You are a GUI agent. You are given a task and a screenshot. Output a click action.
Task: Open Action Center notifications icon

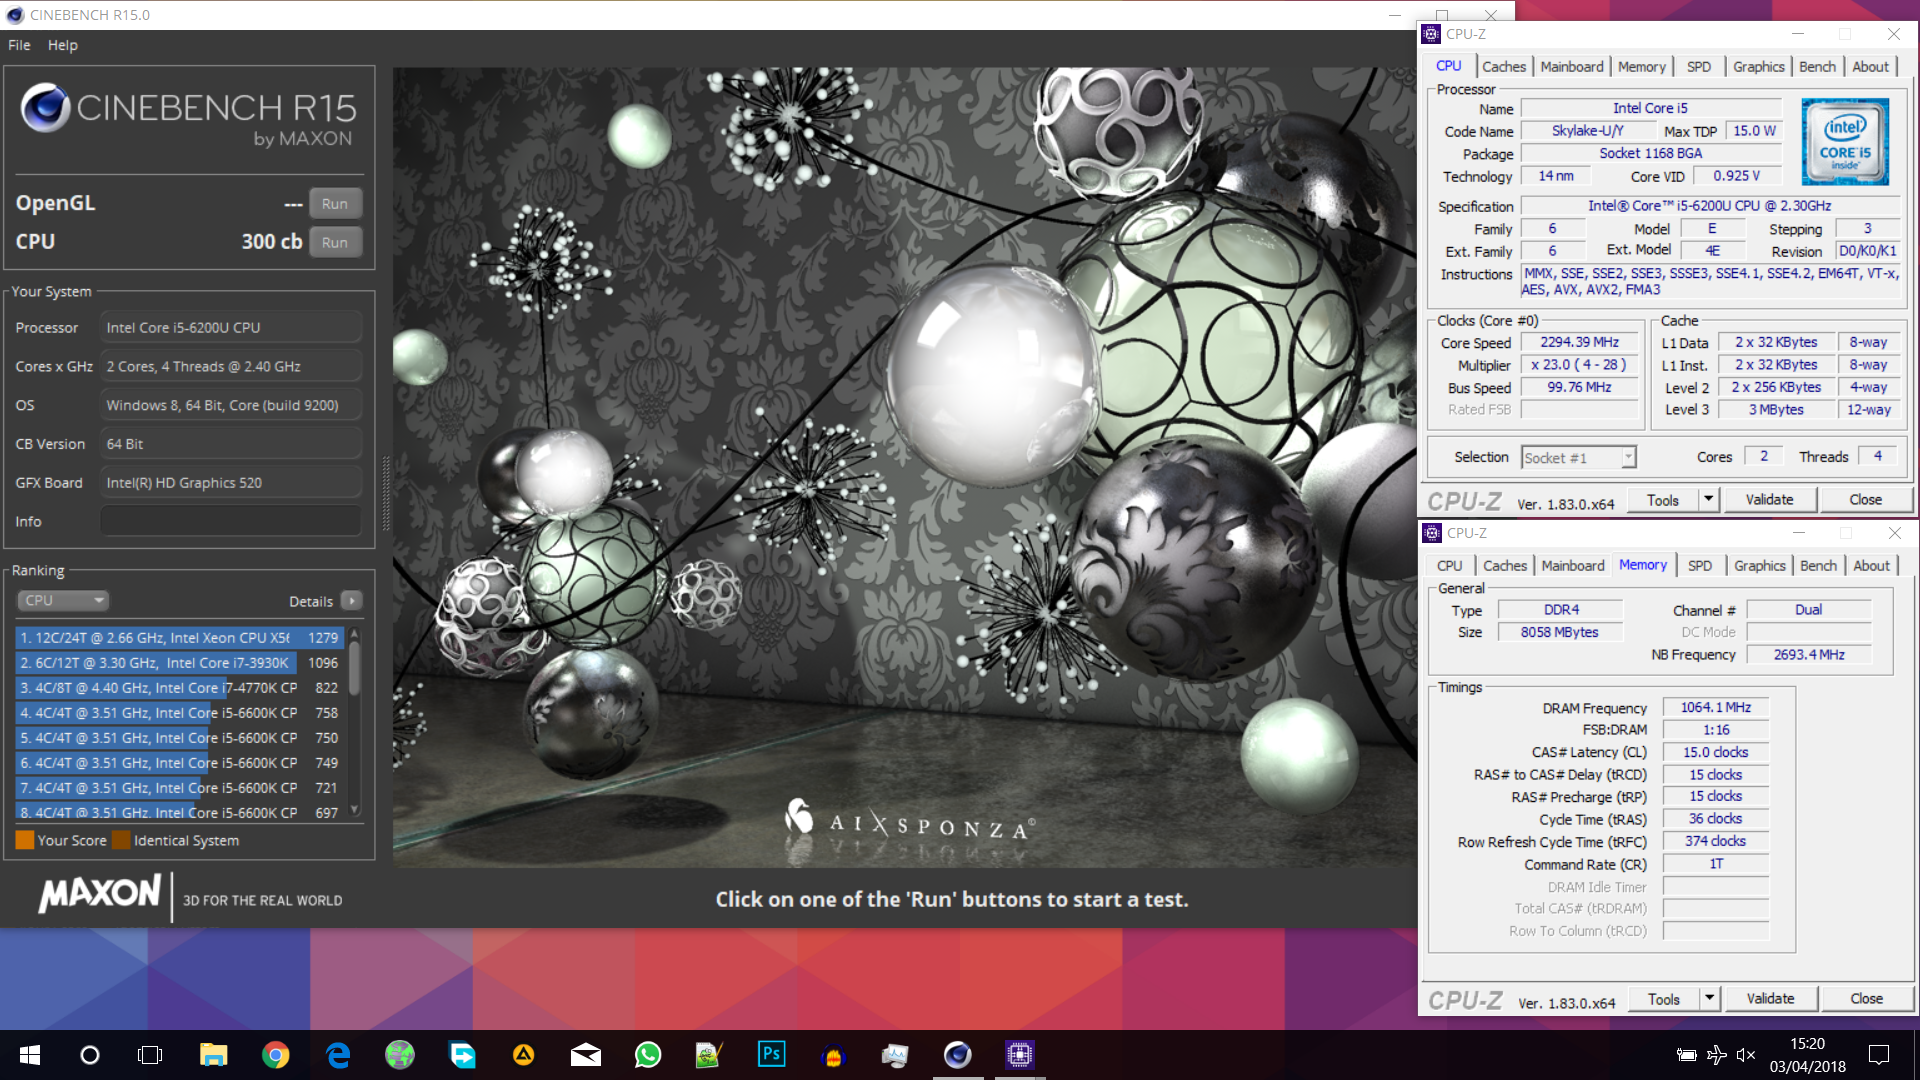[1879, 1055]
